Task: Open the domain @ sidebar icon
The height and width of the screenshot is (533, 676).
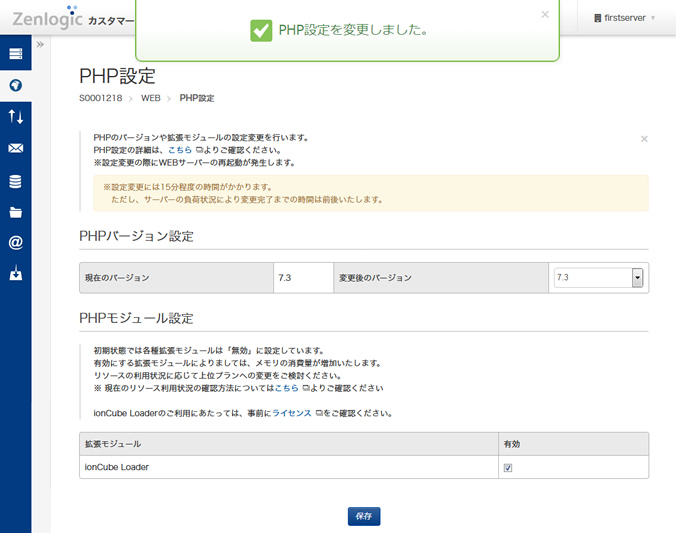Action: click(x=16, y=243)
